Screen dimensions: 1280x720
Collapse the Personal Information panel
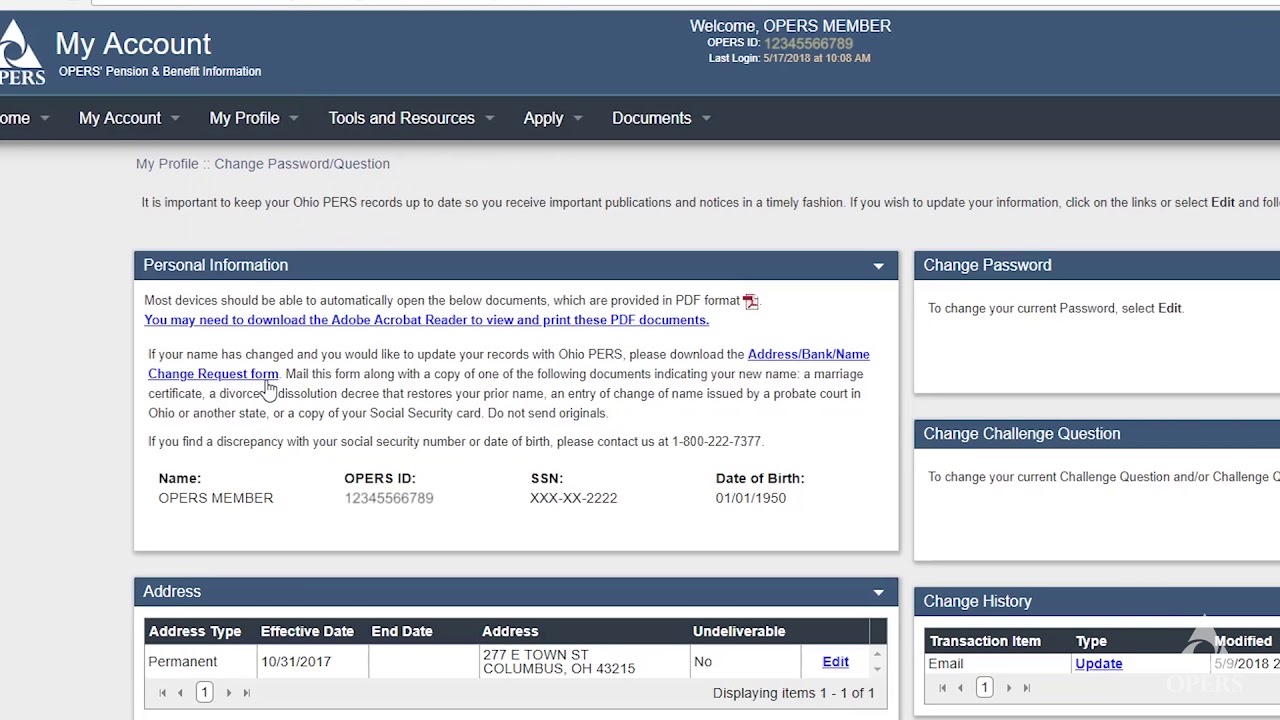point(878,266)
